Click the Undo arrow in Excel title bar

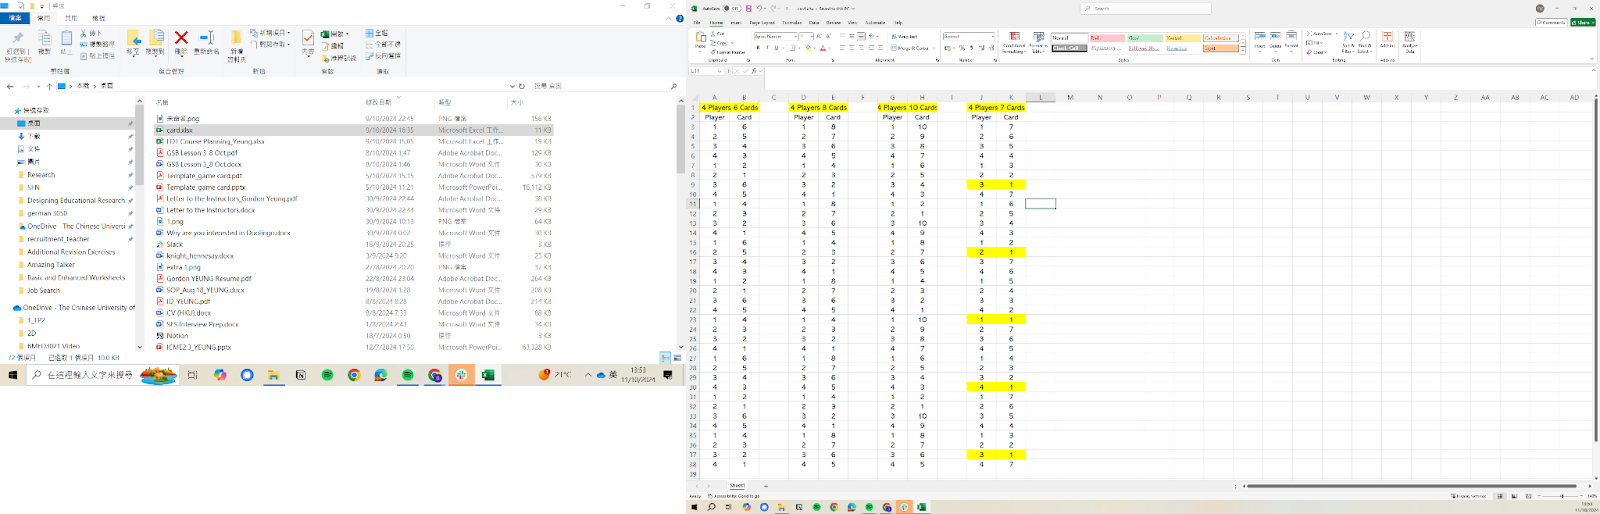click(759, 8)
